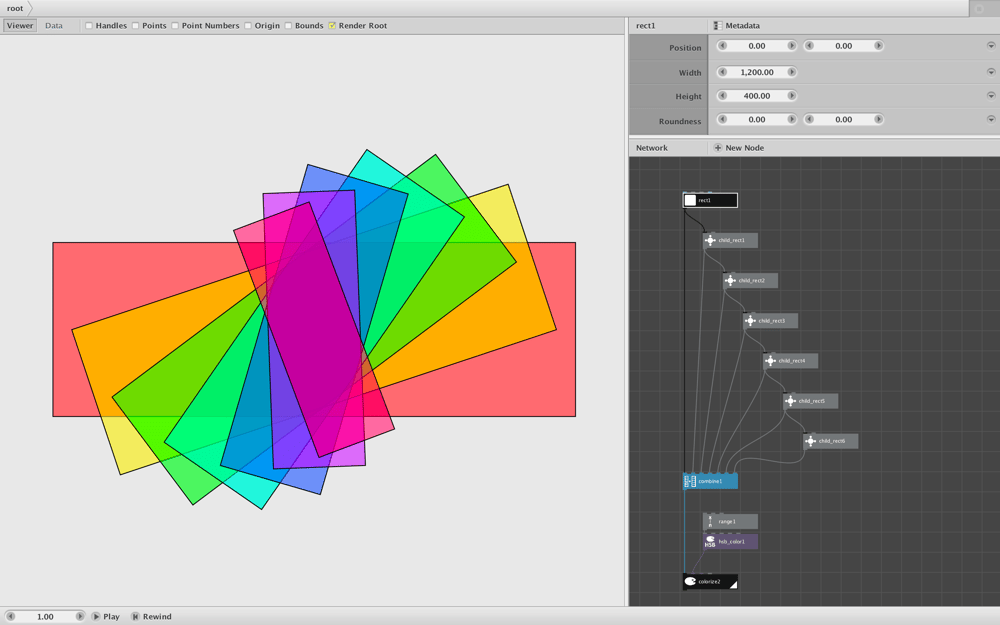Choose the child_rect6 node icon
Viewport: 1000px width, 625px height.
pyautogui.click(x=811, y=441)
